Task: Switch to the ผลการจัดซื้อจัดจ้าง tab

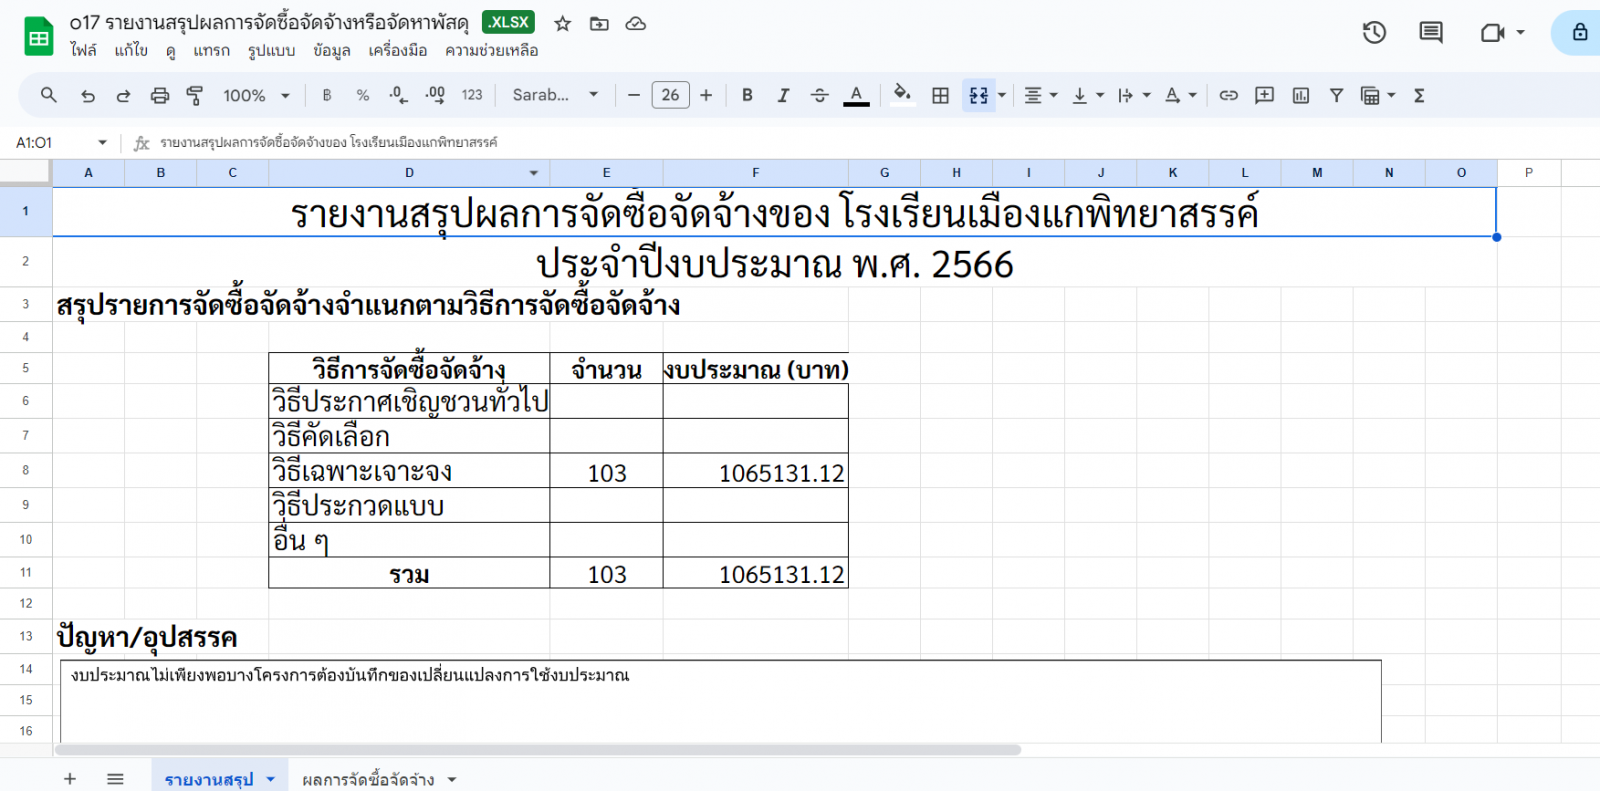Action: pyautogui.click(x=368, y=779)
